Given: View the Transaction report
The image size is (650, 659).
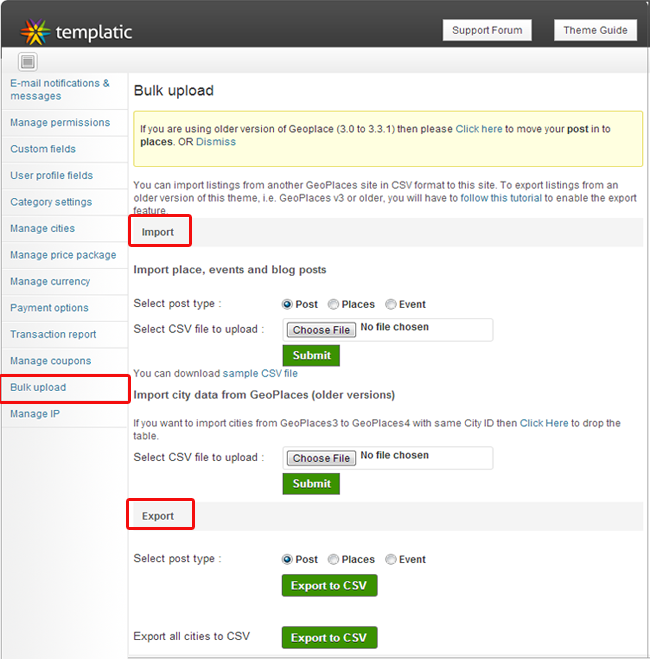Looking at the screenshot, I should pos(53,334).
